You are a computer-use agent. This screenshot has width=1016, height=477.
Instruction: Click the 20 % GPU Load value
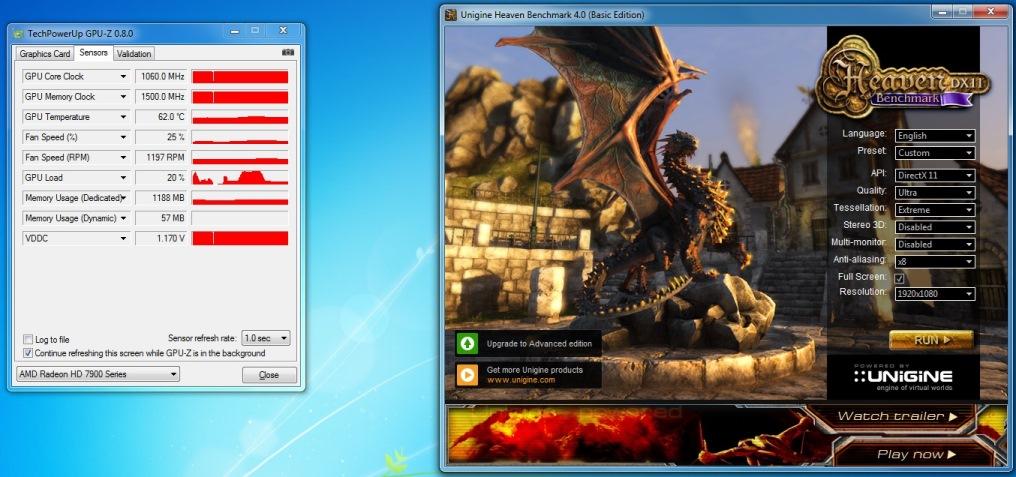(161, 178)
